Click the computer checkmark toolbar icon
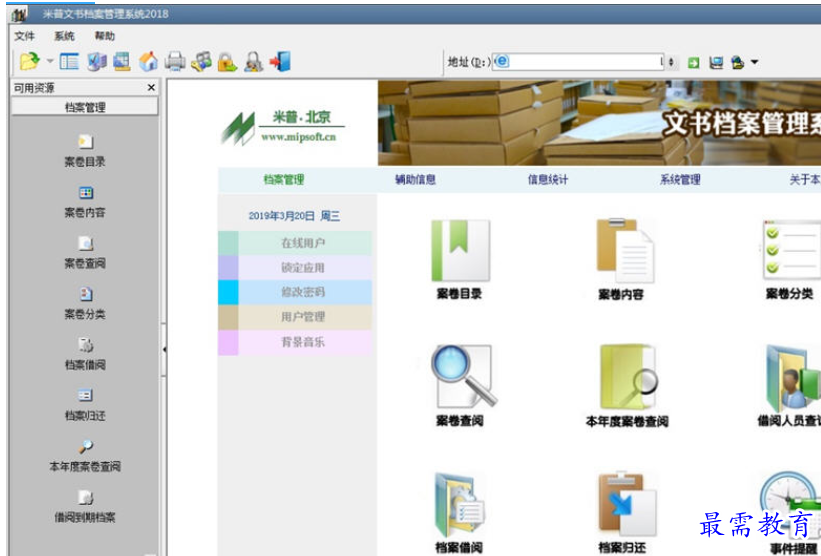Image resolution: width=821 pixels, height=556 pixels. point(96,62)
